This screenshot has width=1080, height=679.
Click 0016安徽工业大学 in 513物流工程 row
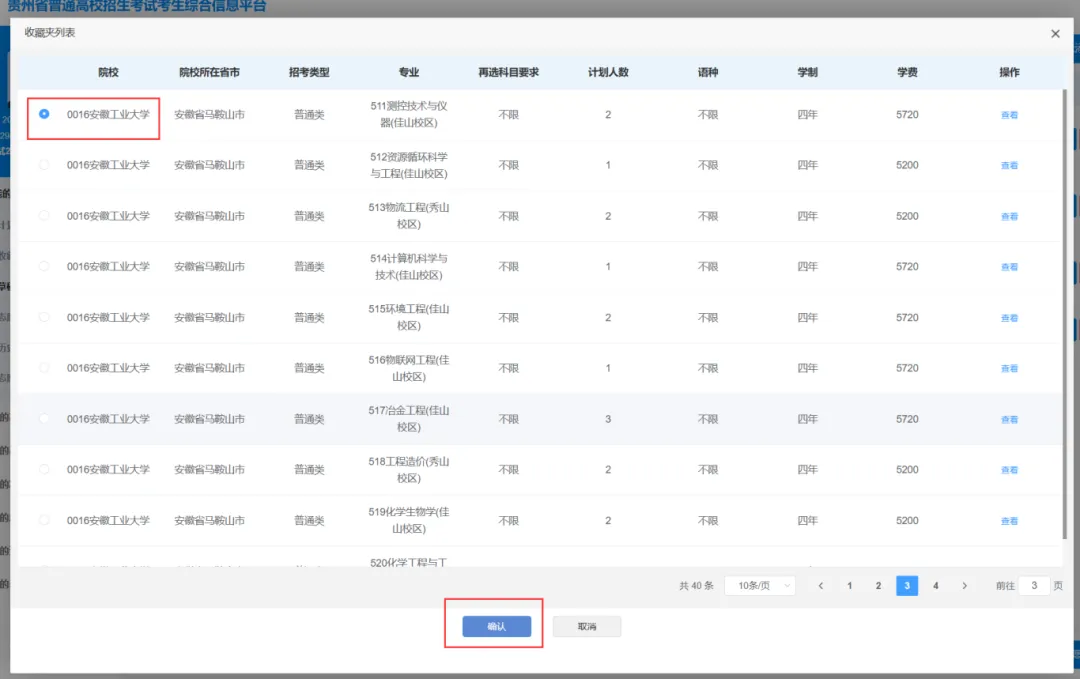click(x=108, y=216)
